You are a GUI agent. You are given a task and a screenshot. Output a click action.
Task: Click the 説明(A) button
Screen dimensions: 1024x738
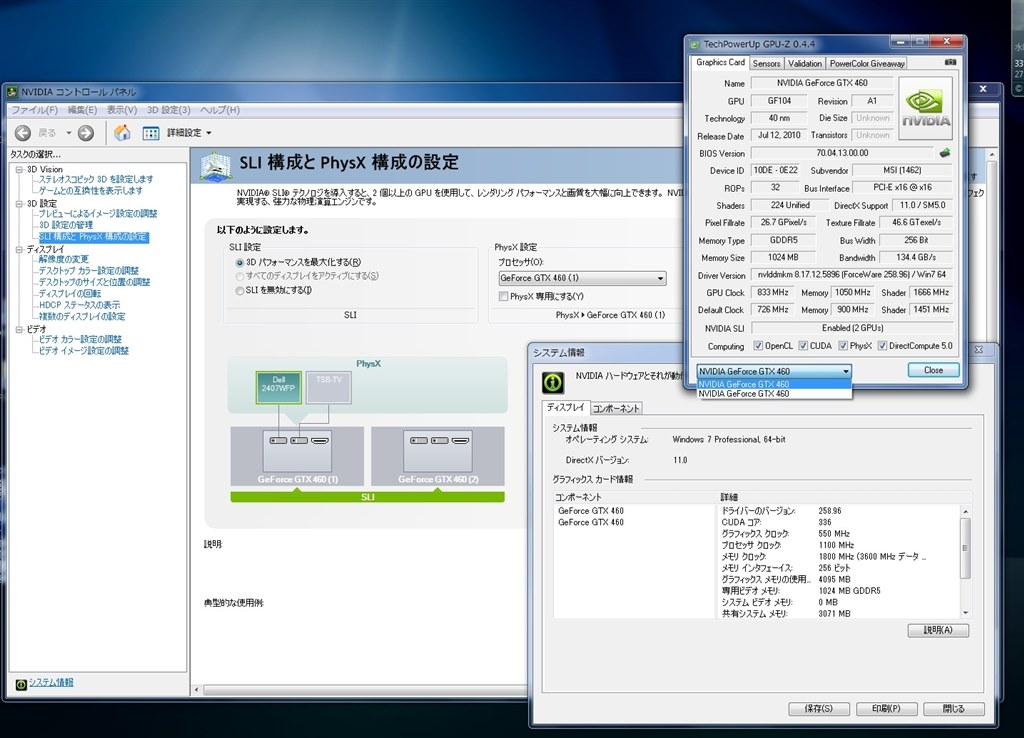tap(938, 630)
